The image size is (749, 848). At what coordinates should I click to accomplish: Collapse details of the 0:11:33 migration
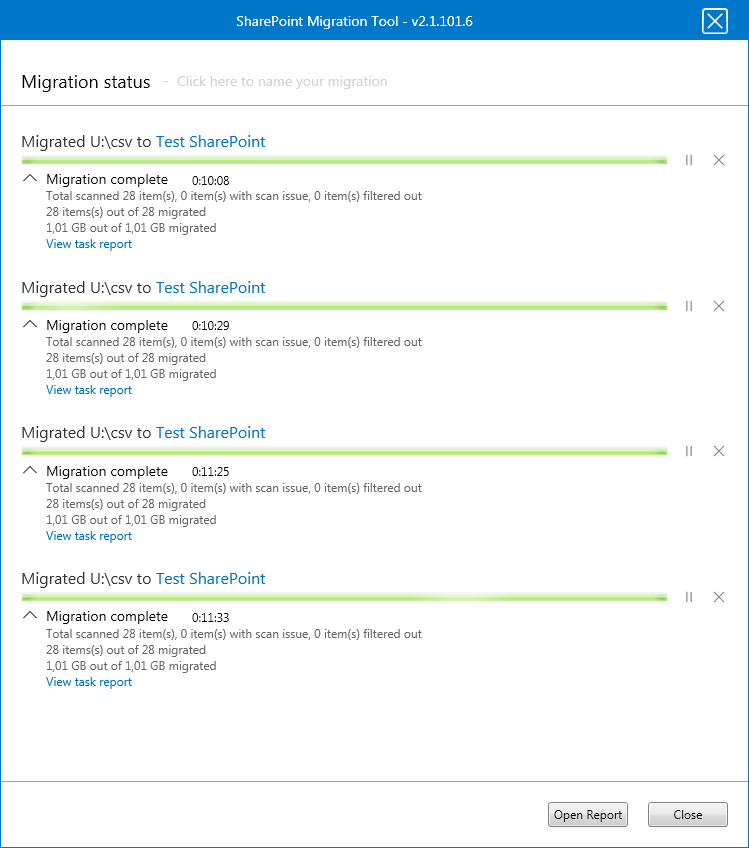point(30,616)
